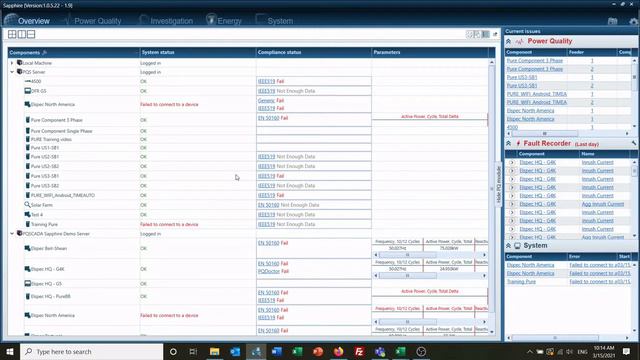Click the System monitor icon in issues panel
The height and width of the screenshot is (360, 640).
coord(518,246)
